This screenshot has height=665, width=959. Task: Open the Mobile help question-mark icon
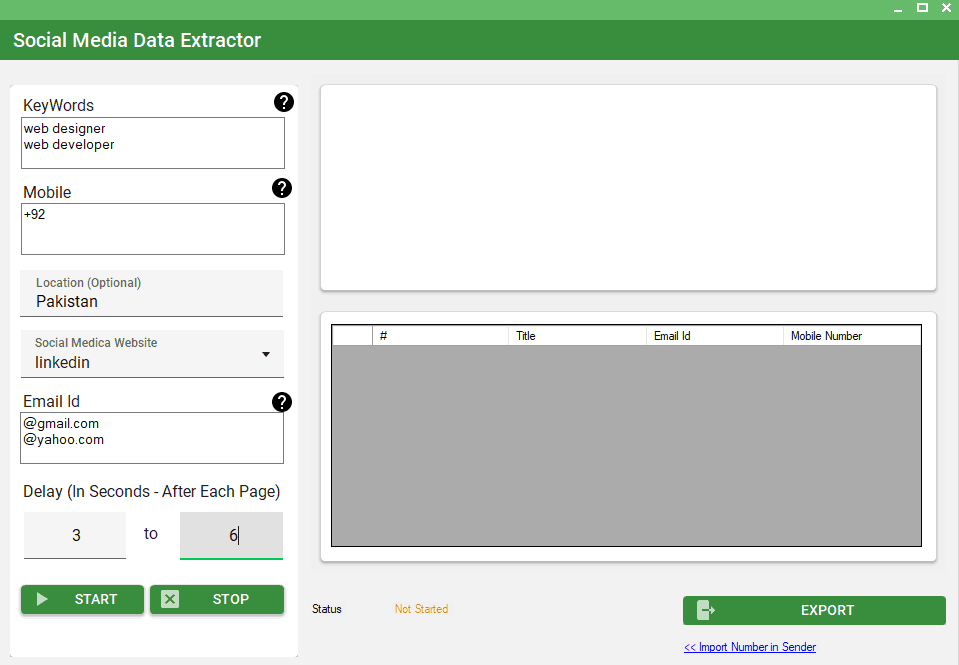(282, 188)
